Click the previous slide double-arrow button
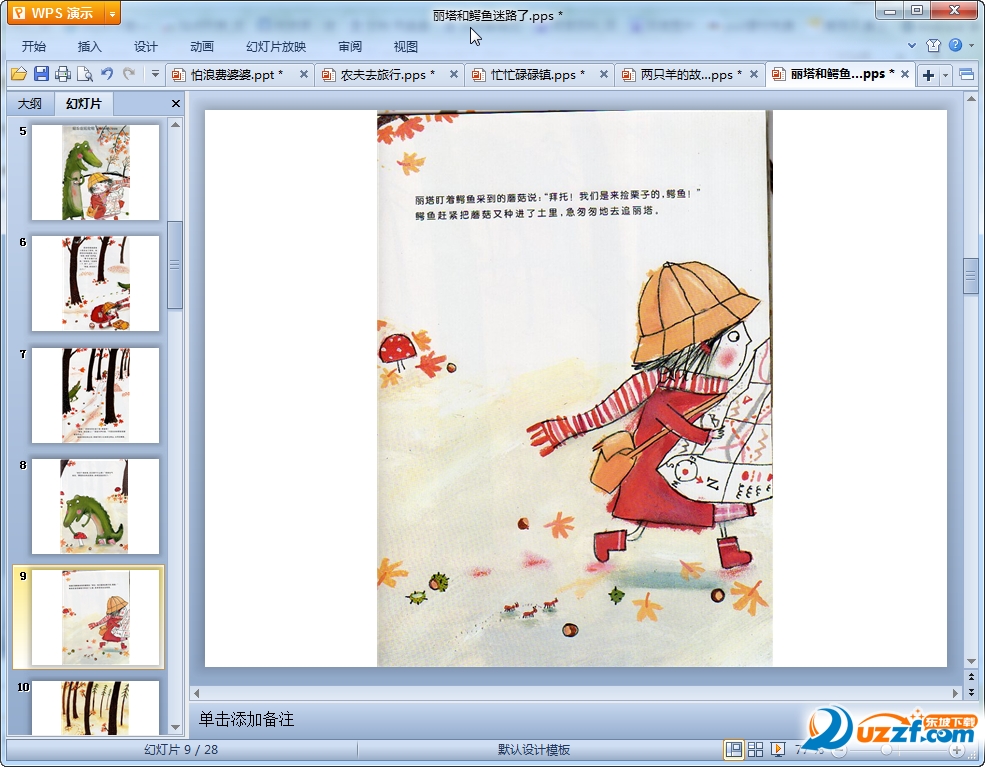 pos(971,677)
